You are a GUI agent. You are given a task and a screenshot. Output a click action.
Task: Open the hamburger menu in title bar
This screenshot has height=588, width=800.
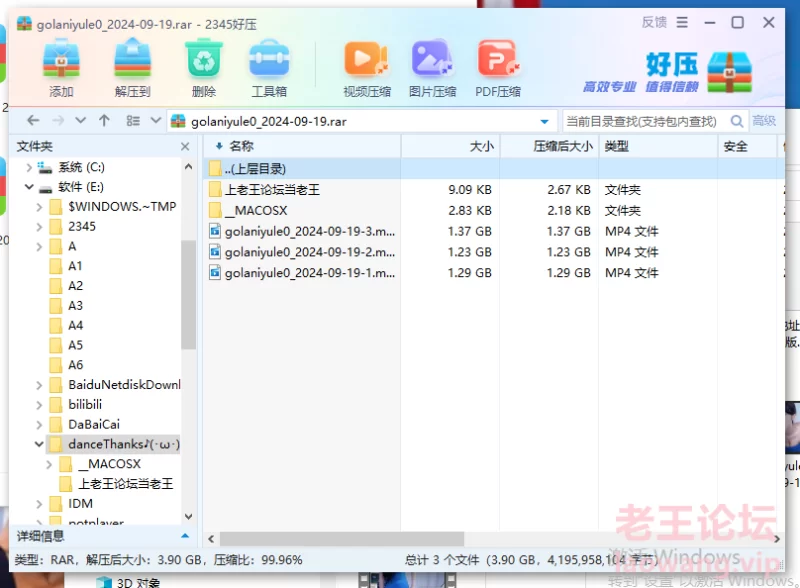[682, 22]
